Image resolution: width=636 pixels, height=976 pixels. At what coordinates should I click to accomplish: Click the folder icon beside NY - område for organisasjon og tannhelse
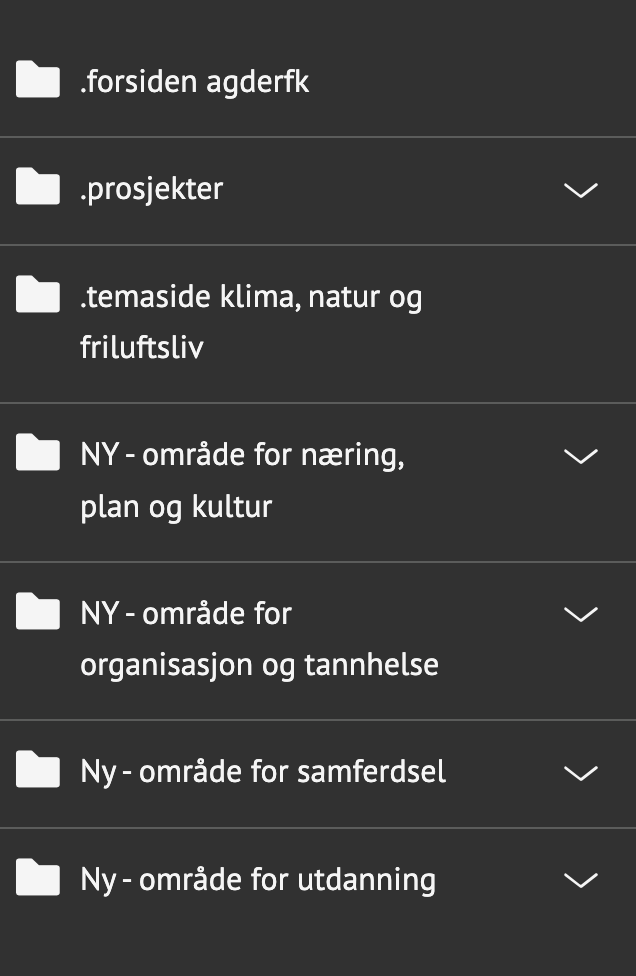click(x=37, y=612)
